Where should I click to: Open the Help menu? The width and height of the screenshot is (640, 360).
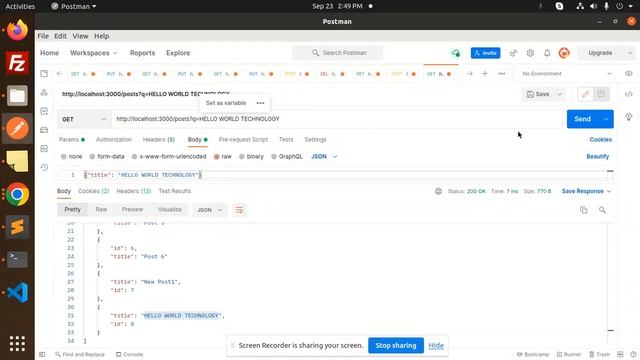[x=101, y=36]
